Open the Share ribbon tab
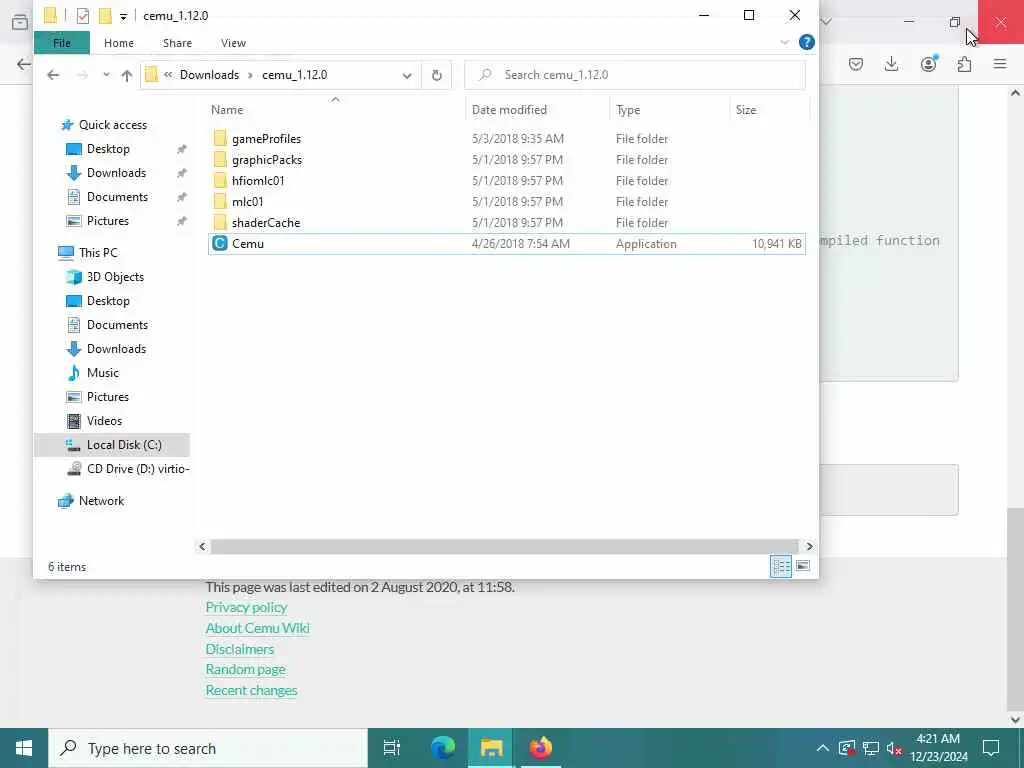 click(x=178, y=43)
